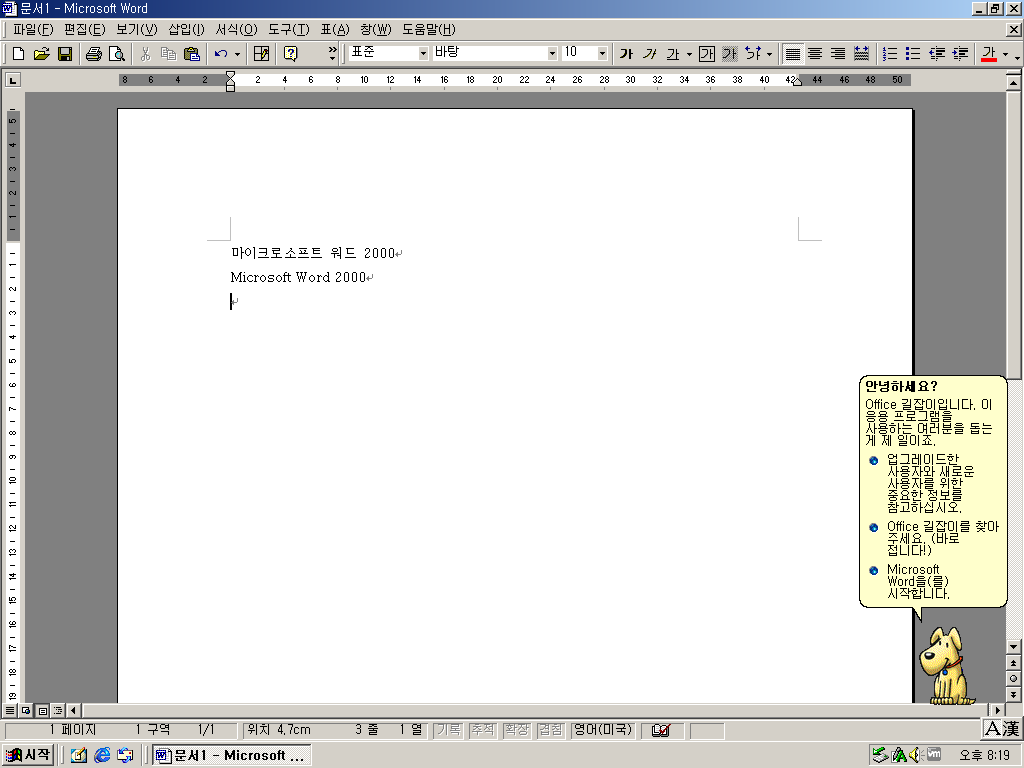Image resolution: width=1024 pixels, height=768 pixels.
Task: Expand font color dropdown arrow
Action: 1005,54
